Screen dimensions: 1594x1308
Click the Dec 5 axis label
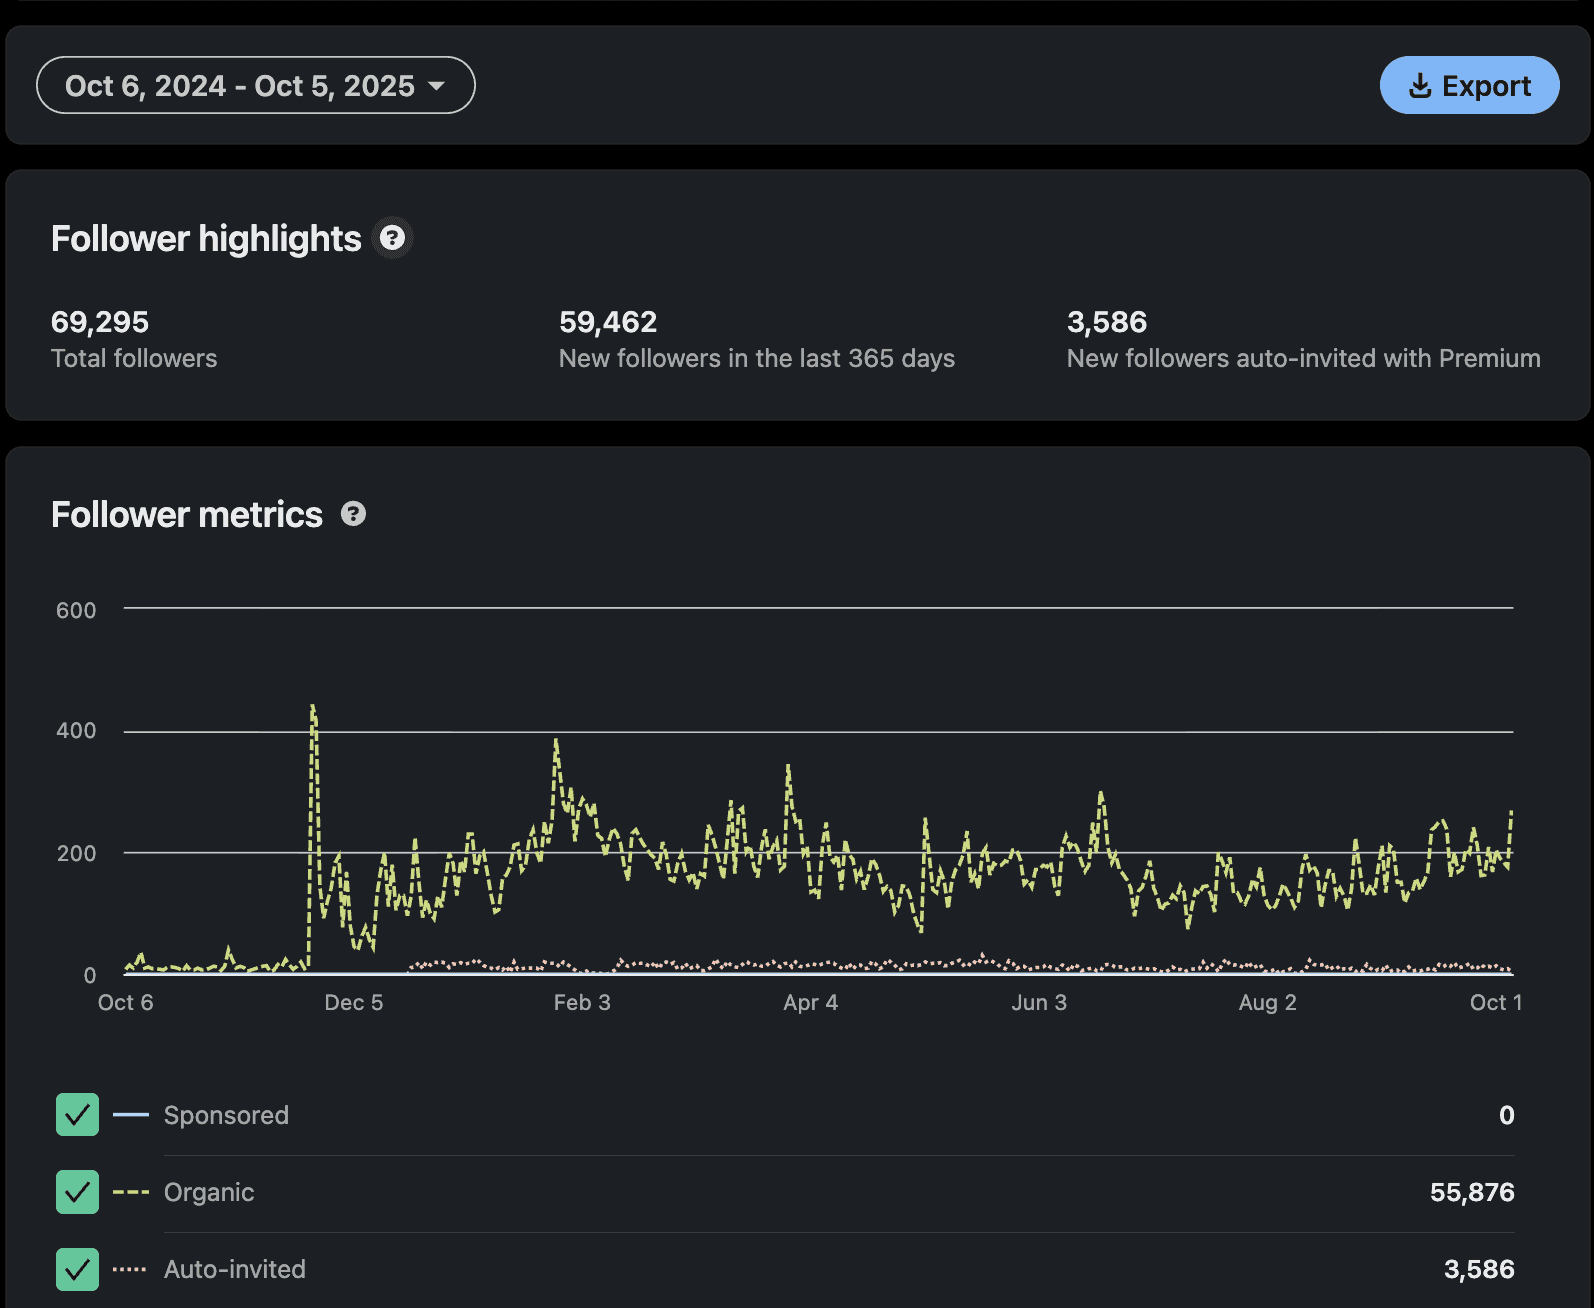[x=354, y=1002]
